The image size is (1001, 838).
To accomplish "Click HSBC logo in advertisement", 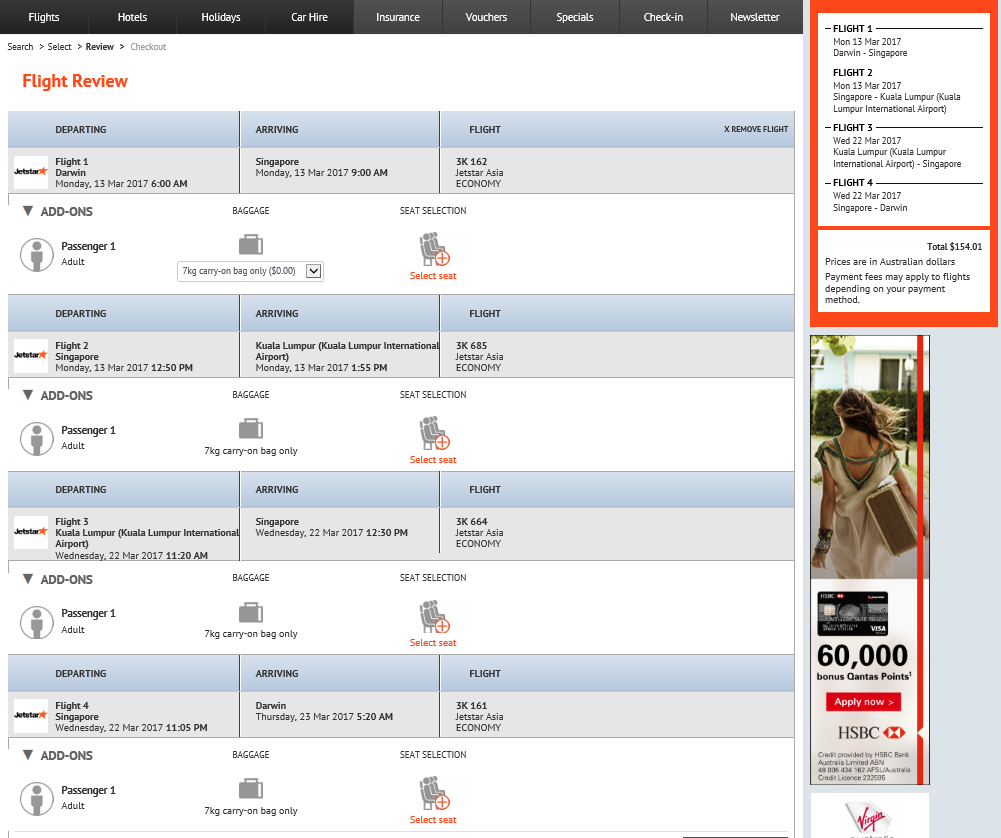I will [x=871, y=732].
